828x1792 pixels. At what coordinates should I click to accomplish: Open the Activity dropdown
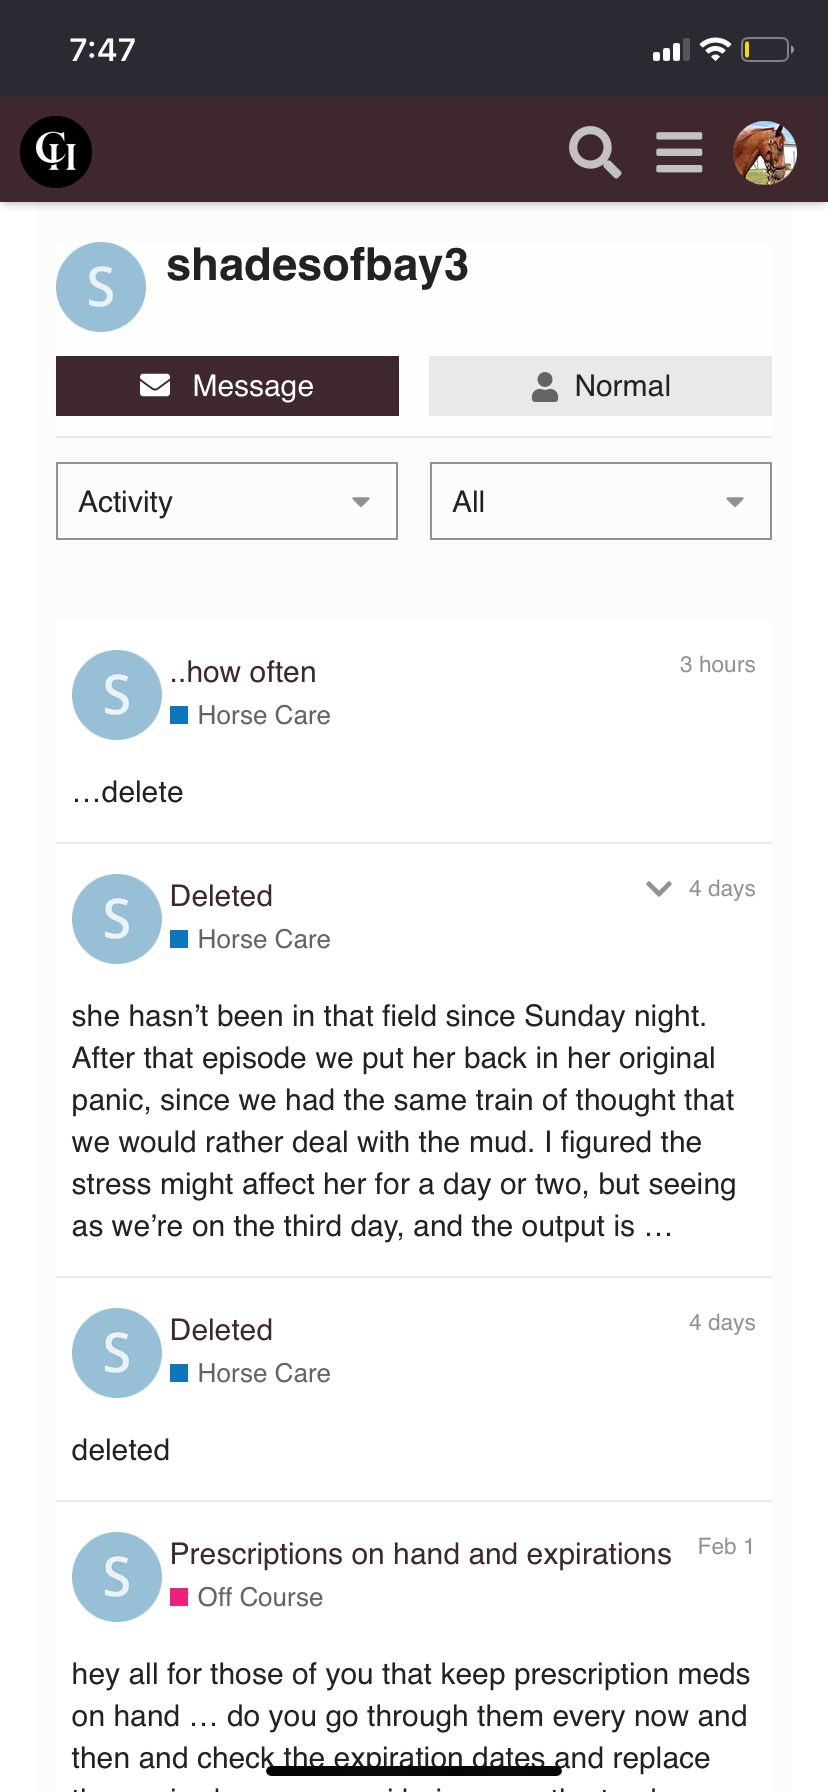[x=227, y=501]
